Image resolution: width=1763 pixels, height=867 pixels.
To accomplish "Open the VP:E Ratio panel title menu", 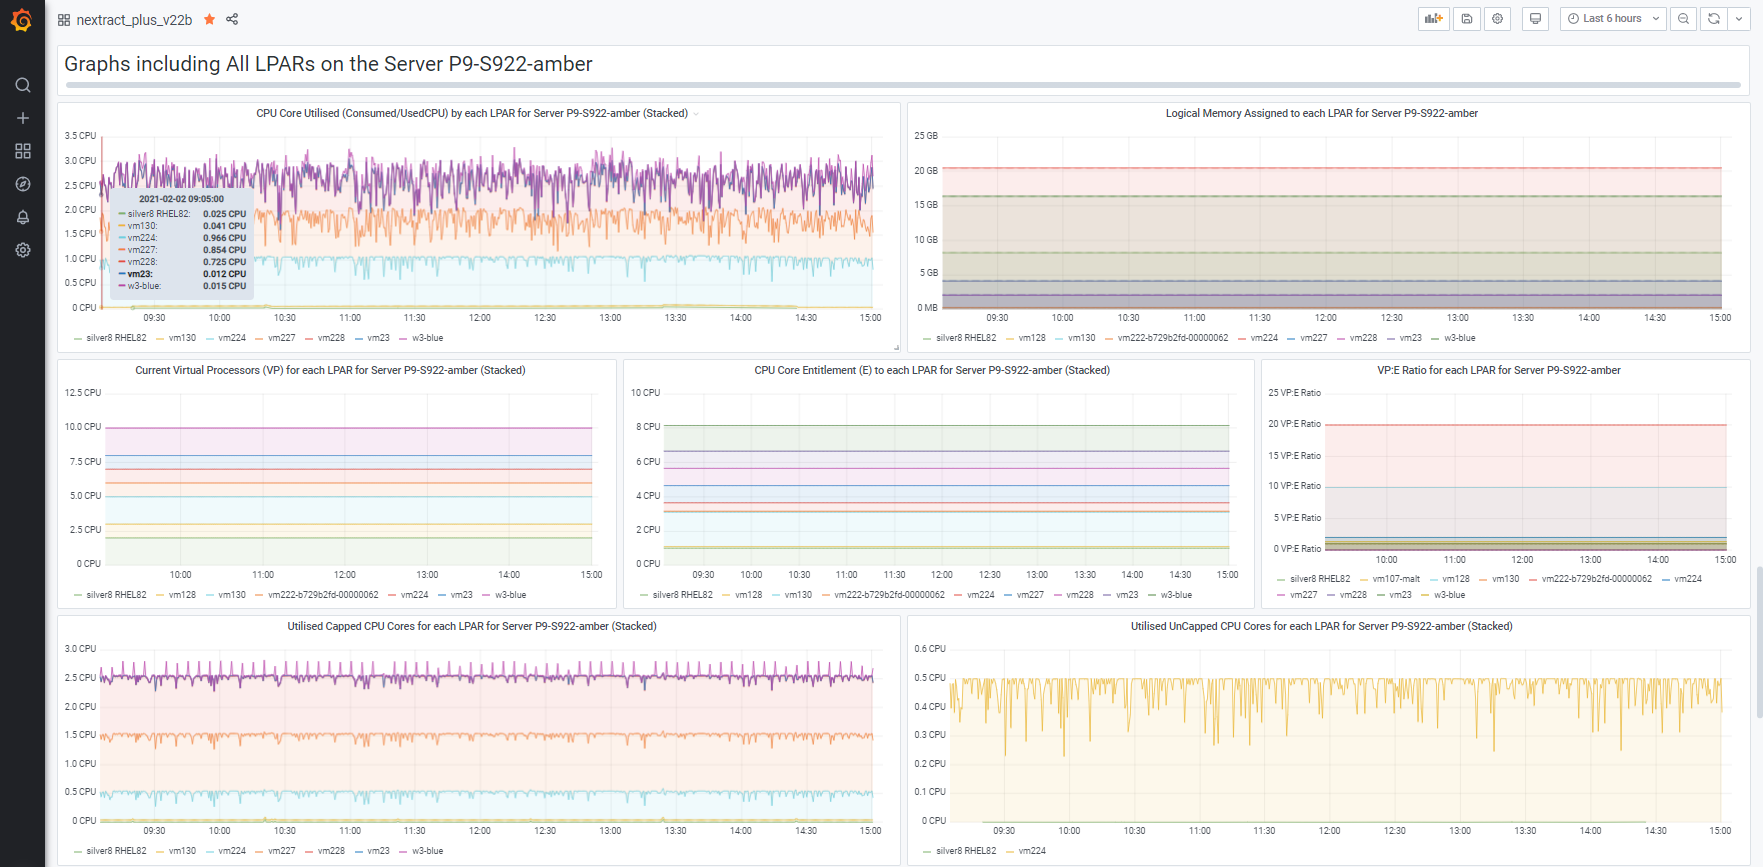I will (1498, 371).
